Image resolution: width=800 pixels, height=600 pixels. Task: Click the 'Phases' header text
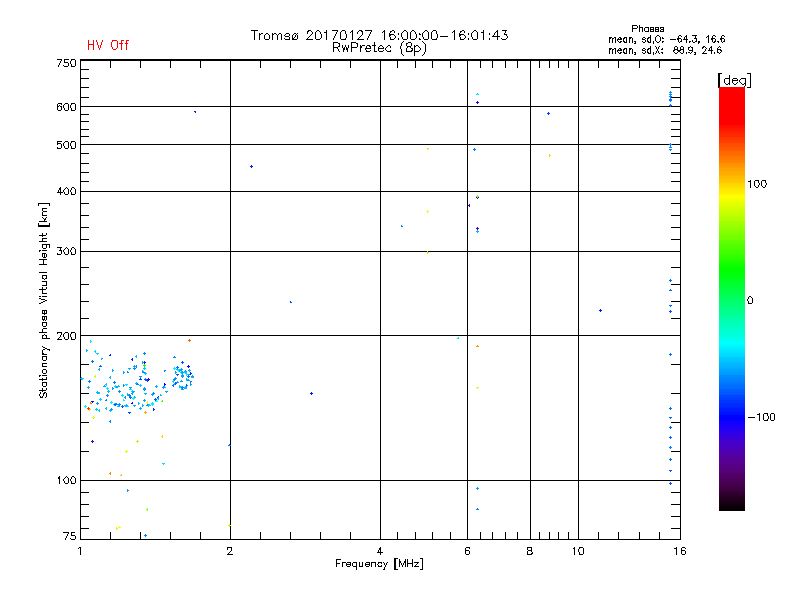(x=647, y=29)
